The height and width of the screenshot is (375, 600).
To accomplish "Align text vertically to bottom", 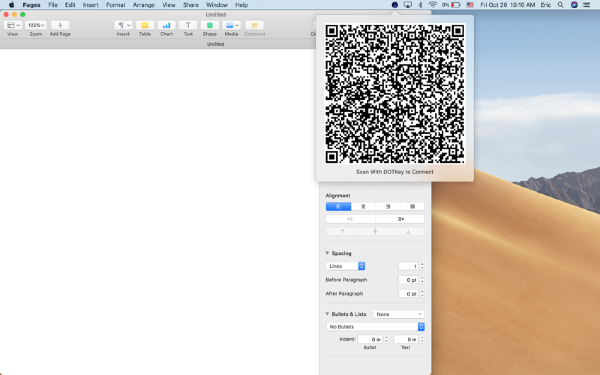I will coord(408,232).
